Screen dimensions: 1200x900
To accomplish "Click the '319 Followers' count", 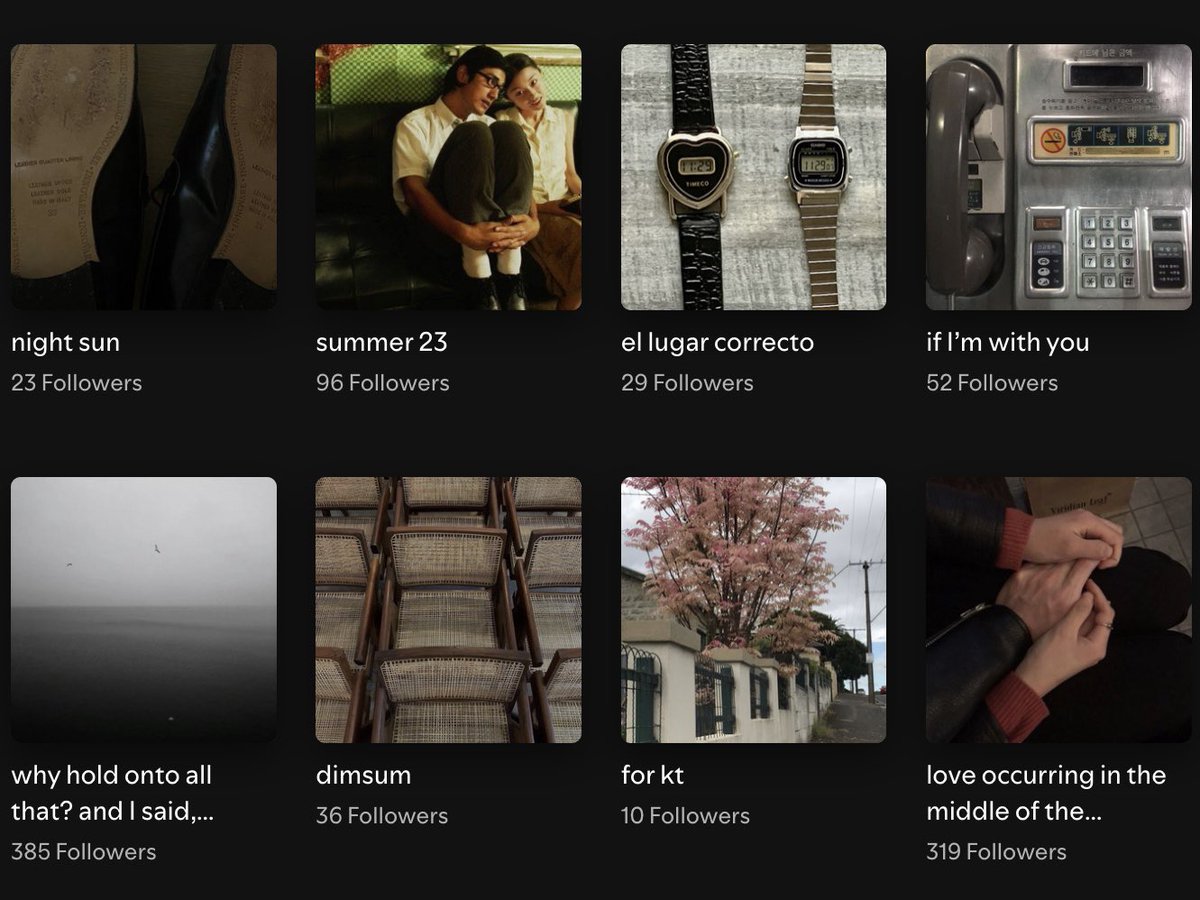I will pos(996,852).
